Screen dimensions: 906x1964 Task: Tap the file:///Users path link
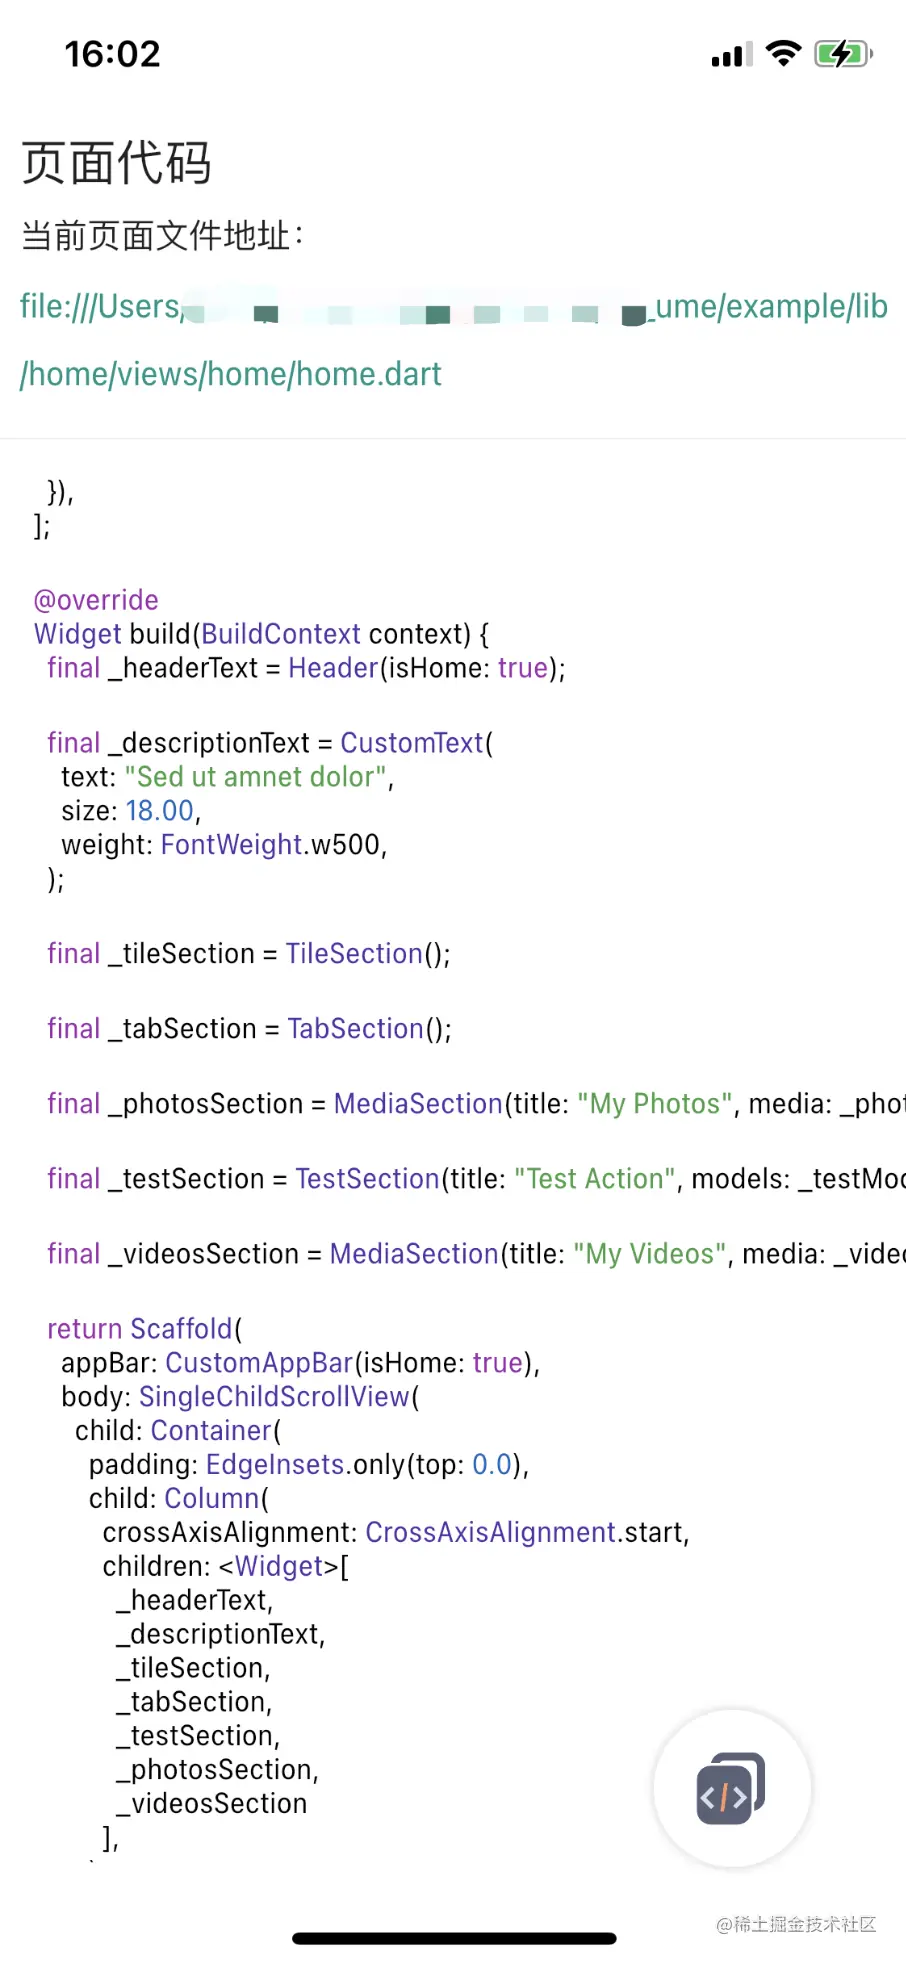click(100, 306)
